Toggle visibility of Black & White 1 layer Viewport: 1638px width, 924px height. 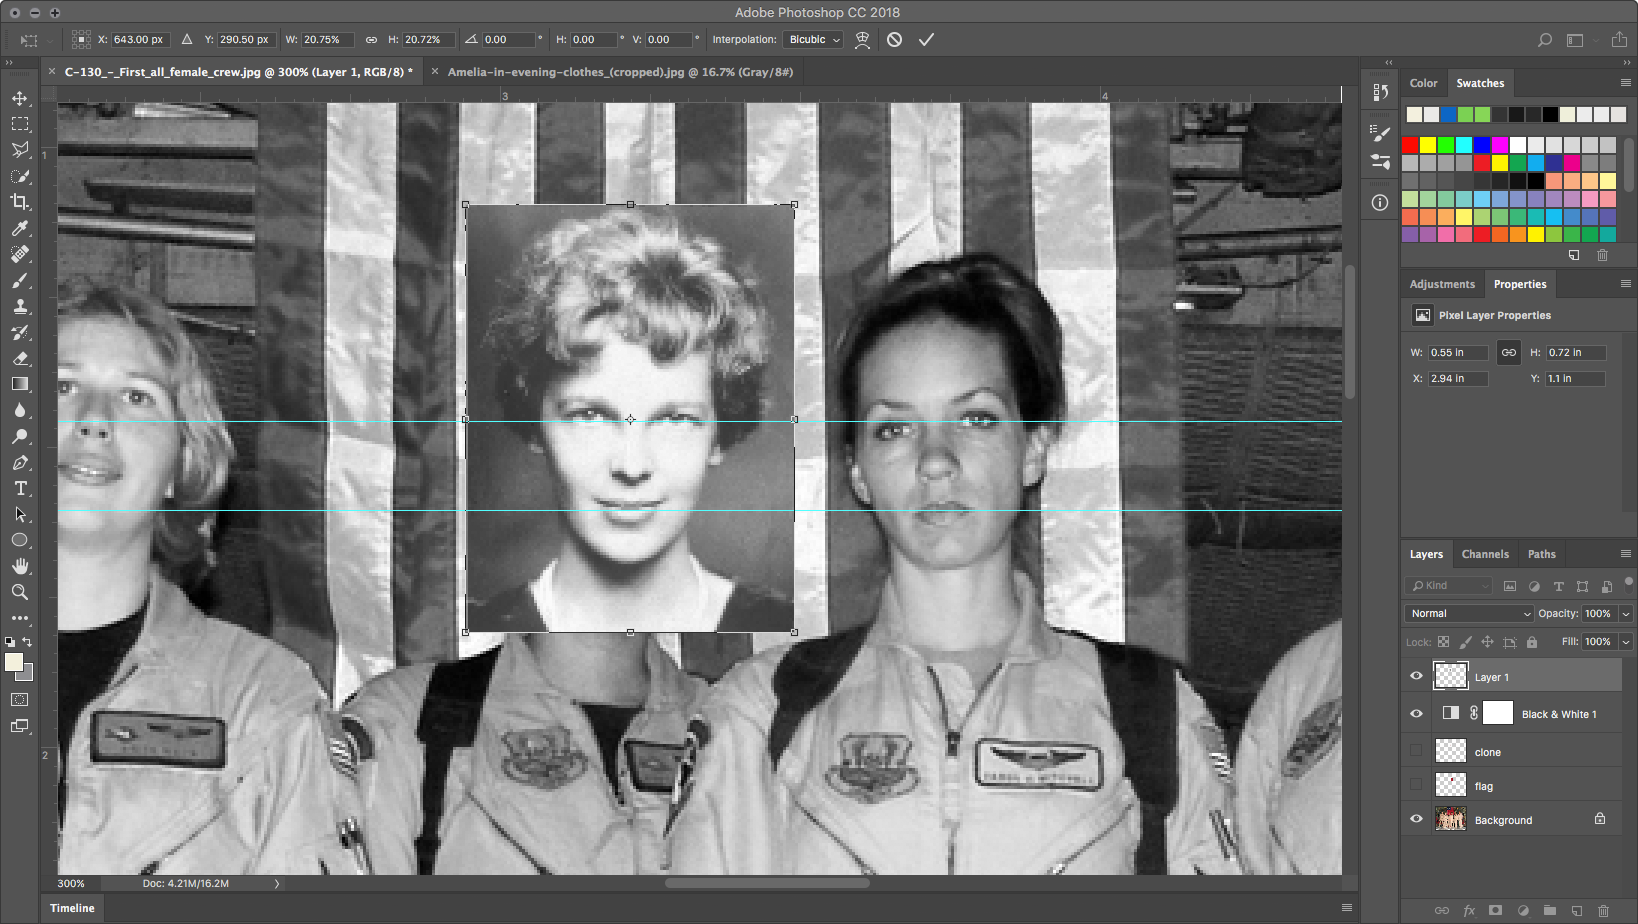[1416, 714]
